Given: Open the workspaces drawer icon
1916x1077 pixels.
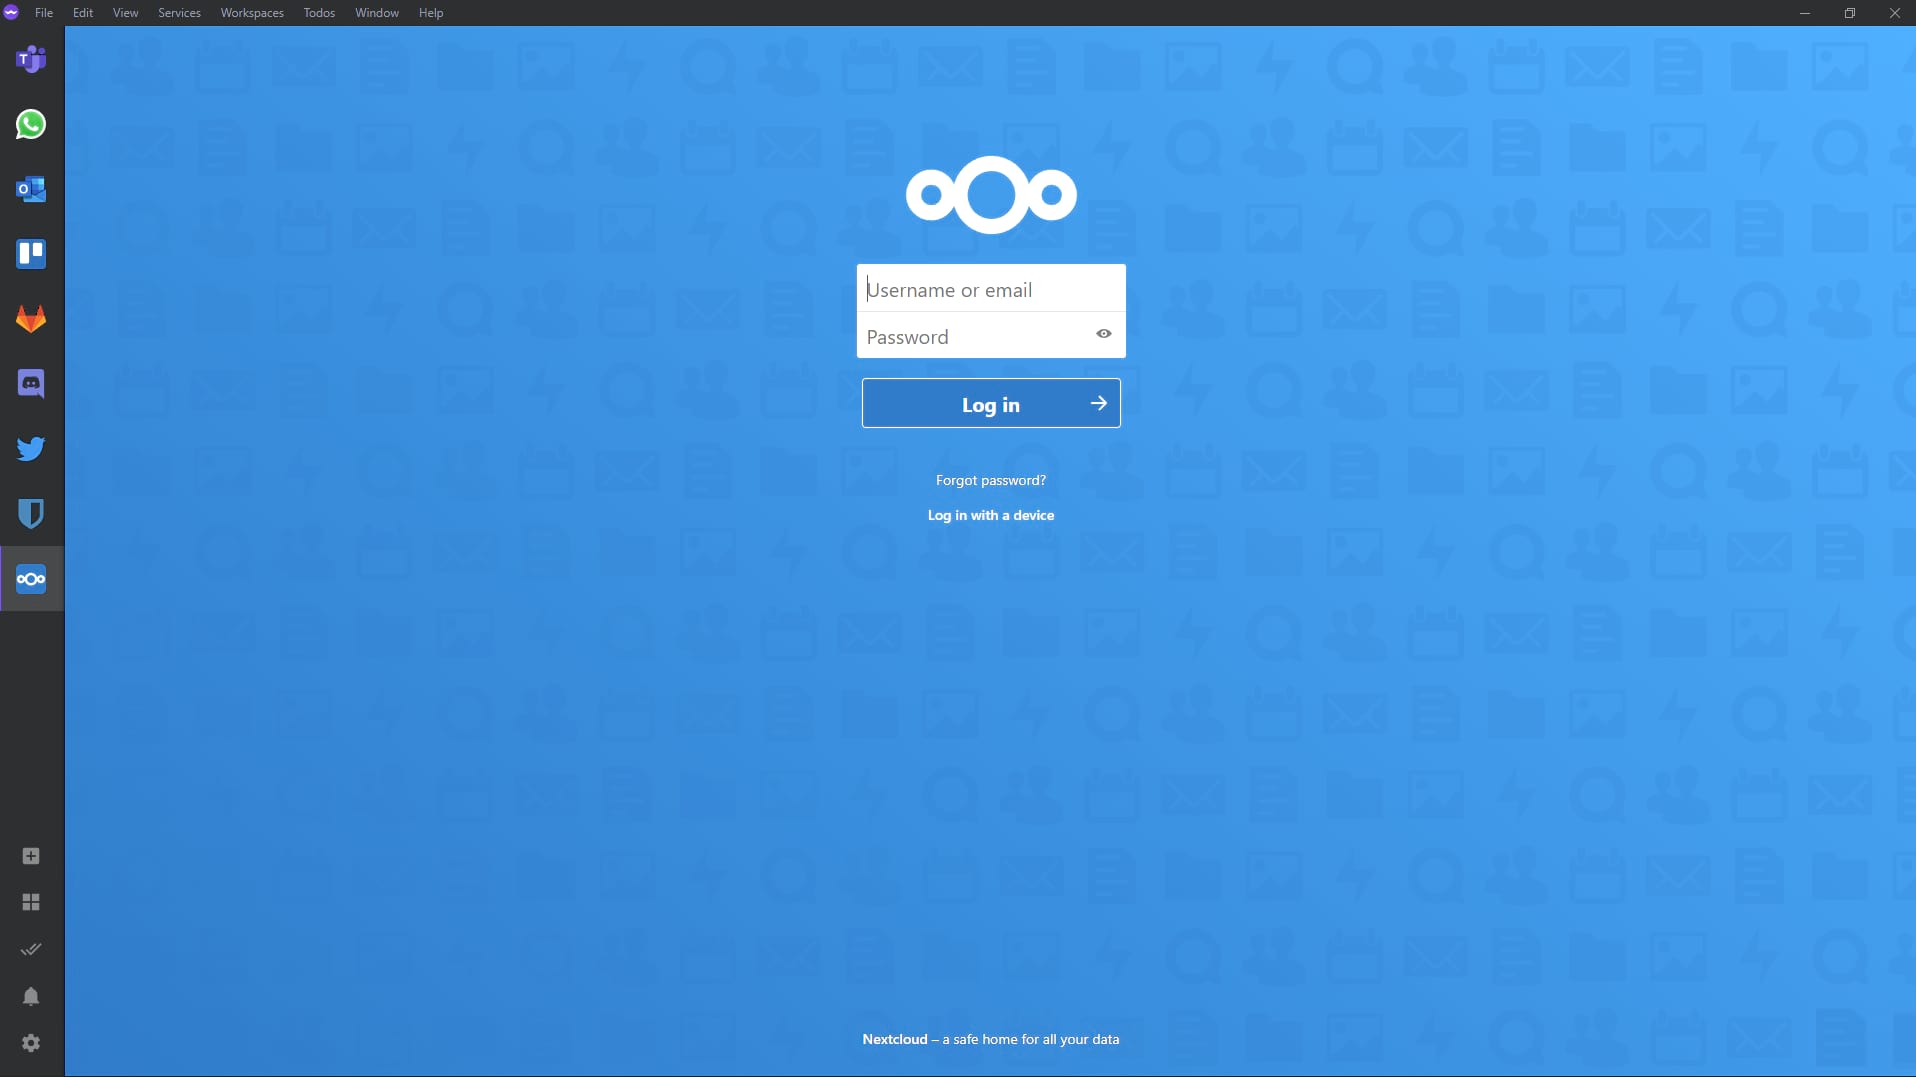Looking at the screenshot, I should (x=31, y=902).
